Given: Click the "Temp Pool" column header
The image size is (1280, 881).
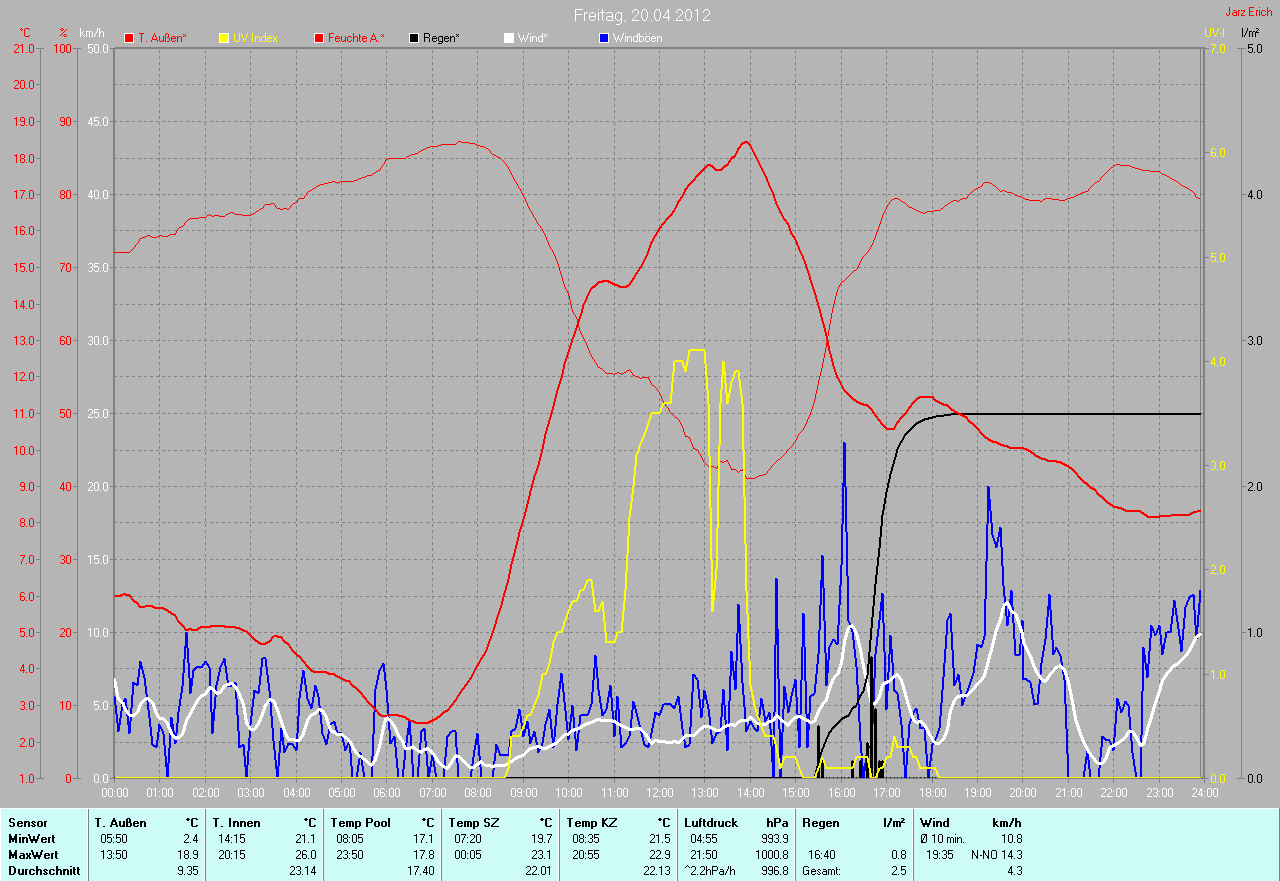Looking at the screenshot, I should coord(359,823).
